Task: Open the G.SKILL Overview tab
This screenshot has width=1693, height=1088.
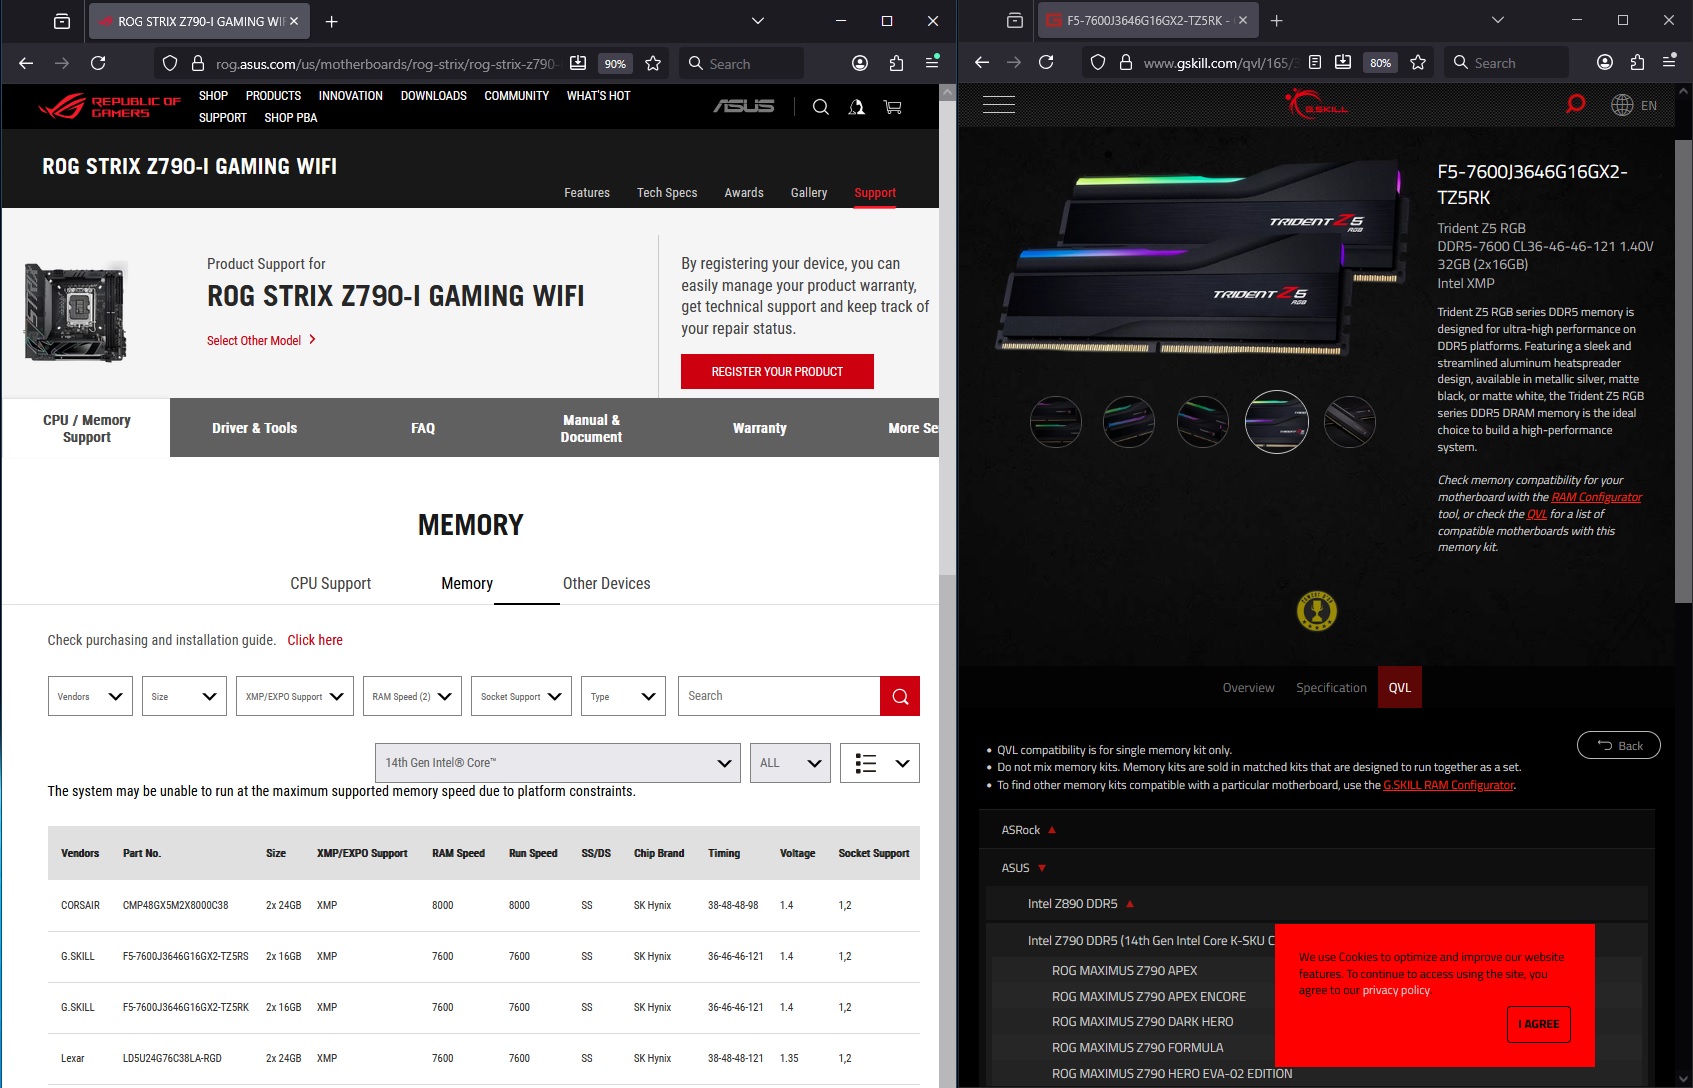Action: pyautogui.click(x=1248, y=688)
